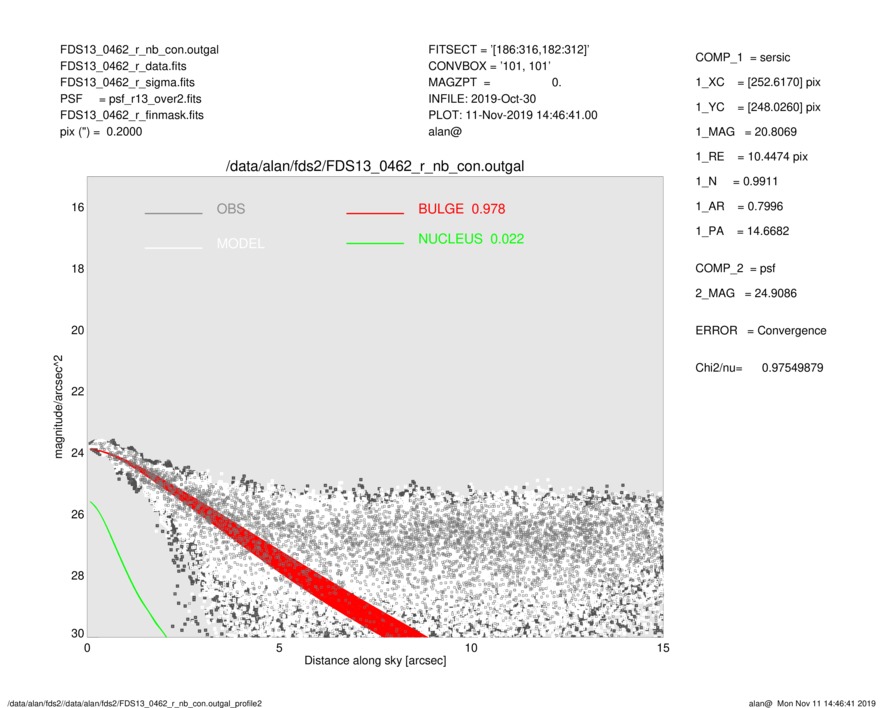Click the footer timestamp Mon Nov 11 14:46:41 2019

coord(826,703)
